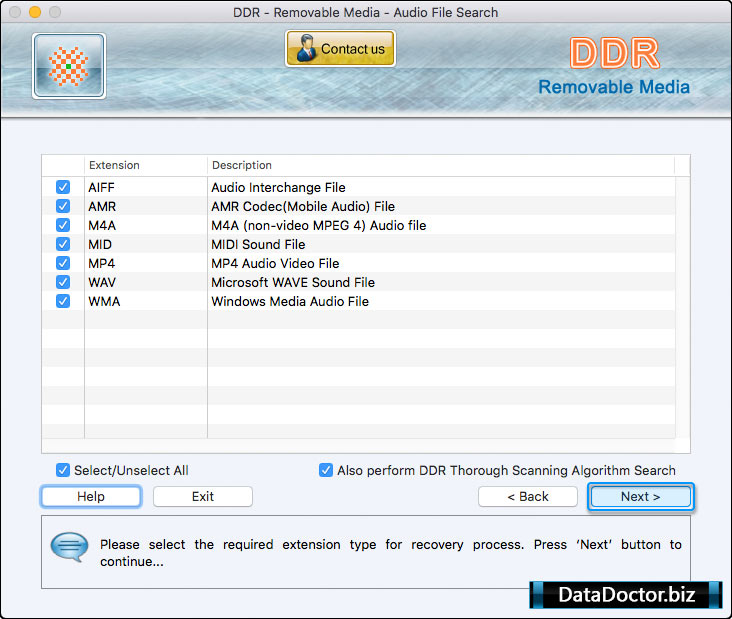The image size is (732, 619).
Task: Click the speech bubble info icon
Action: coord(69,547)
